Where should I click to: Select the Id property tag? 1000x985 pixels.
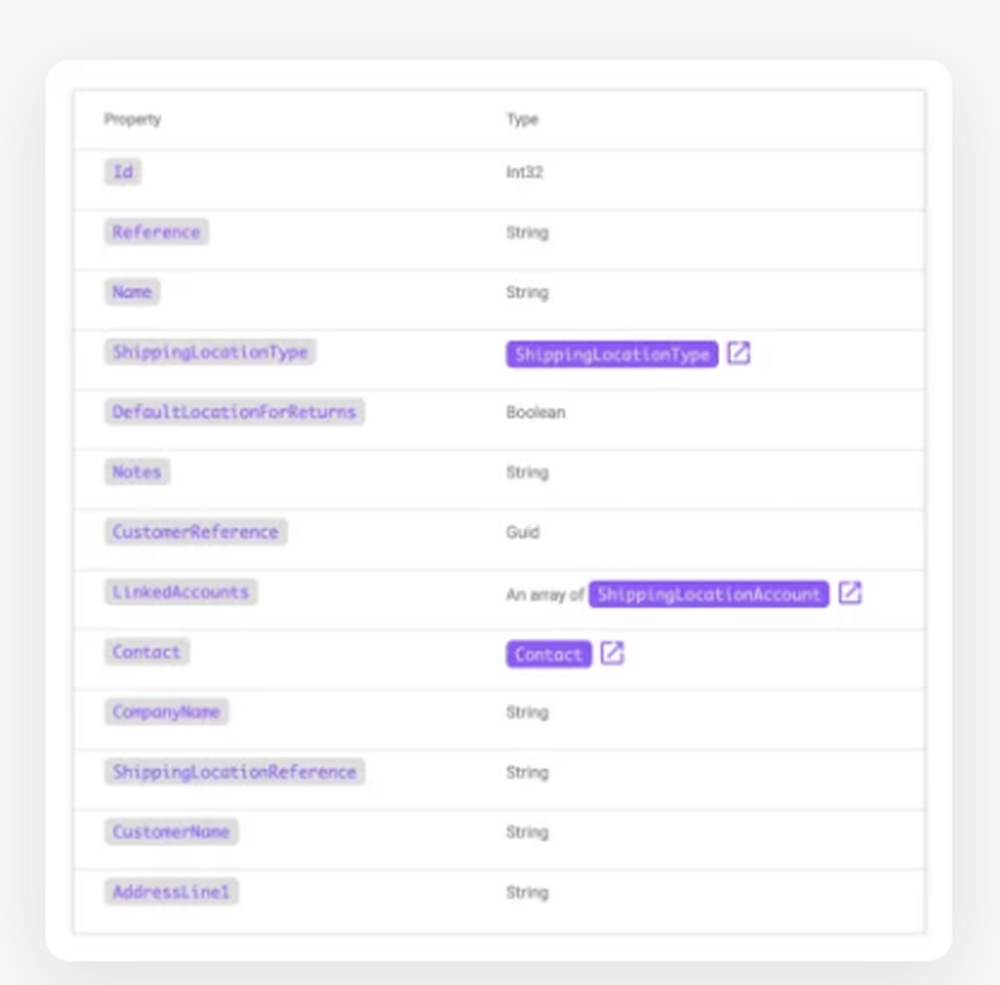pyautogui.click(x=123, y=172)
